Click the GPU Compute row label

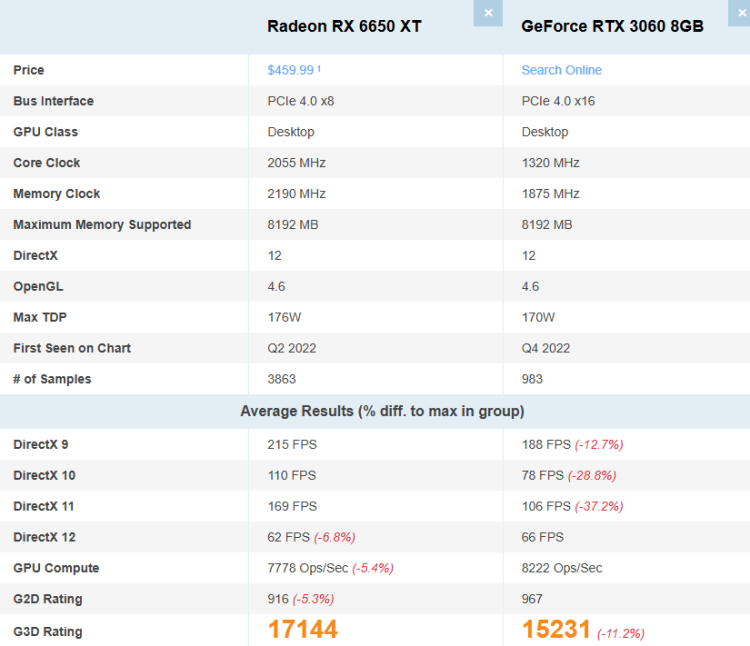56,568
